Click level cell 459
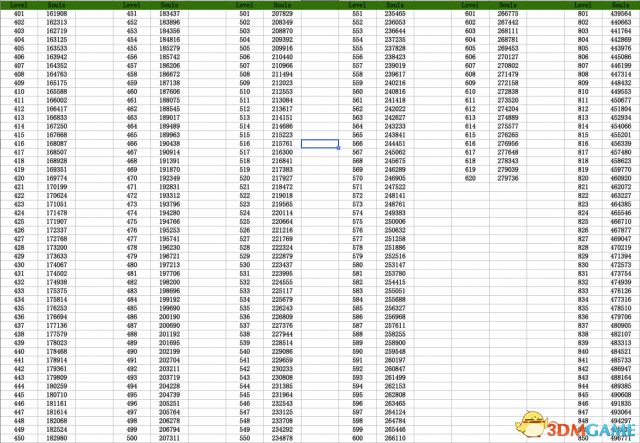This screenshot has width=640, height=443. point(132,83)
